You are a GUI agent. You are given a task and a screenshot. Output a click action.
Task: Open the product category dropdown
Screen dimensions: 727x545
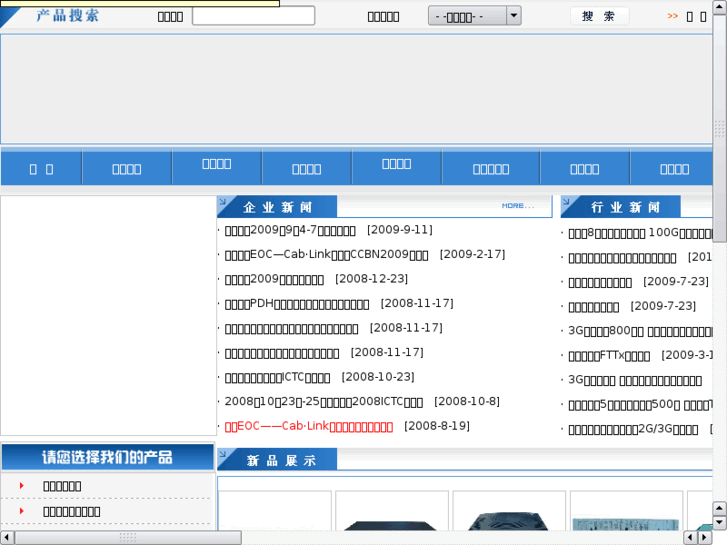pyautogui.click(x=474, y=16)
